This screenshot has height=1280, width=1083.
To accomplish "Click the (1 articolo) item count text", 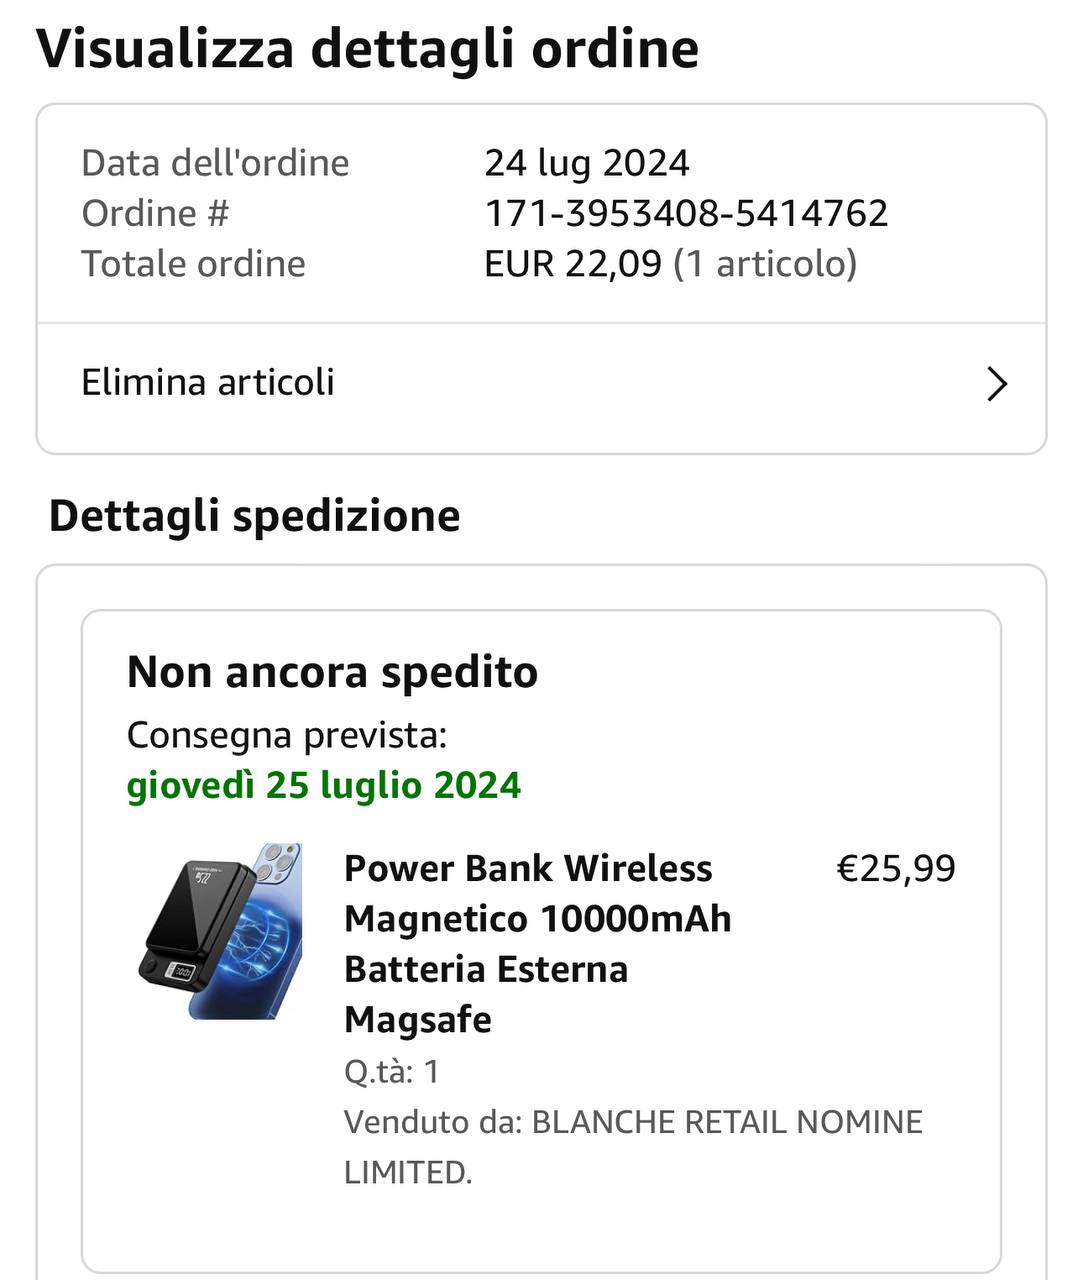I will pyautogui.click(x=765, y=264).
